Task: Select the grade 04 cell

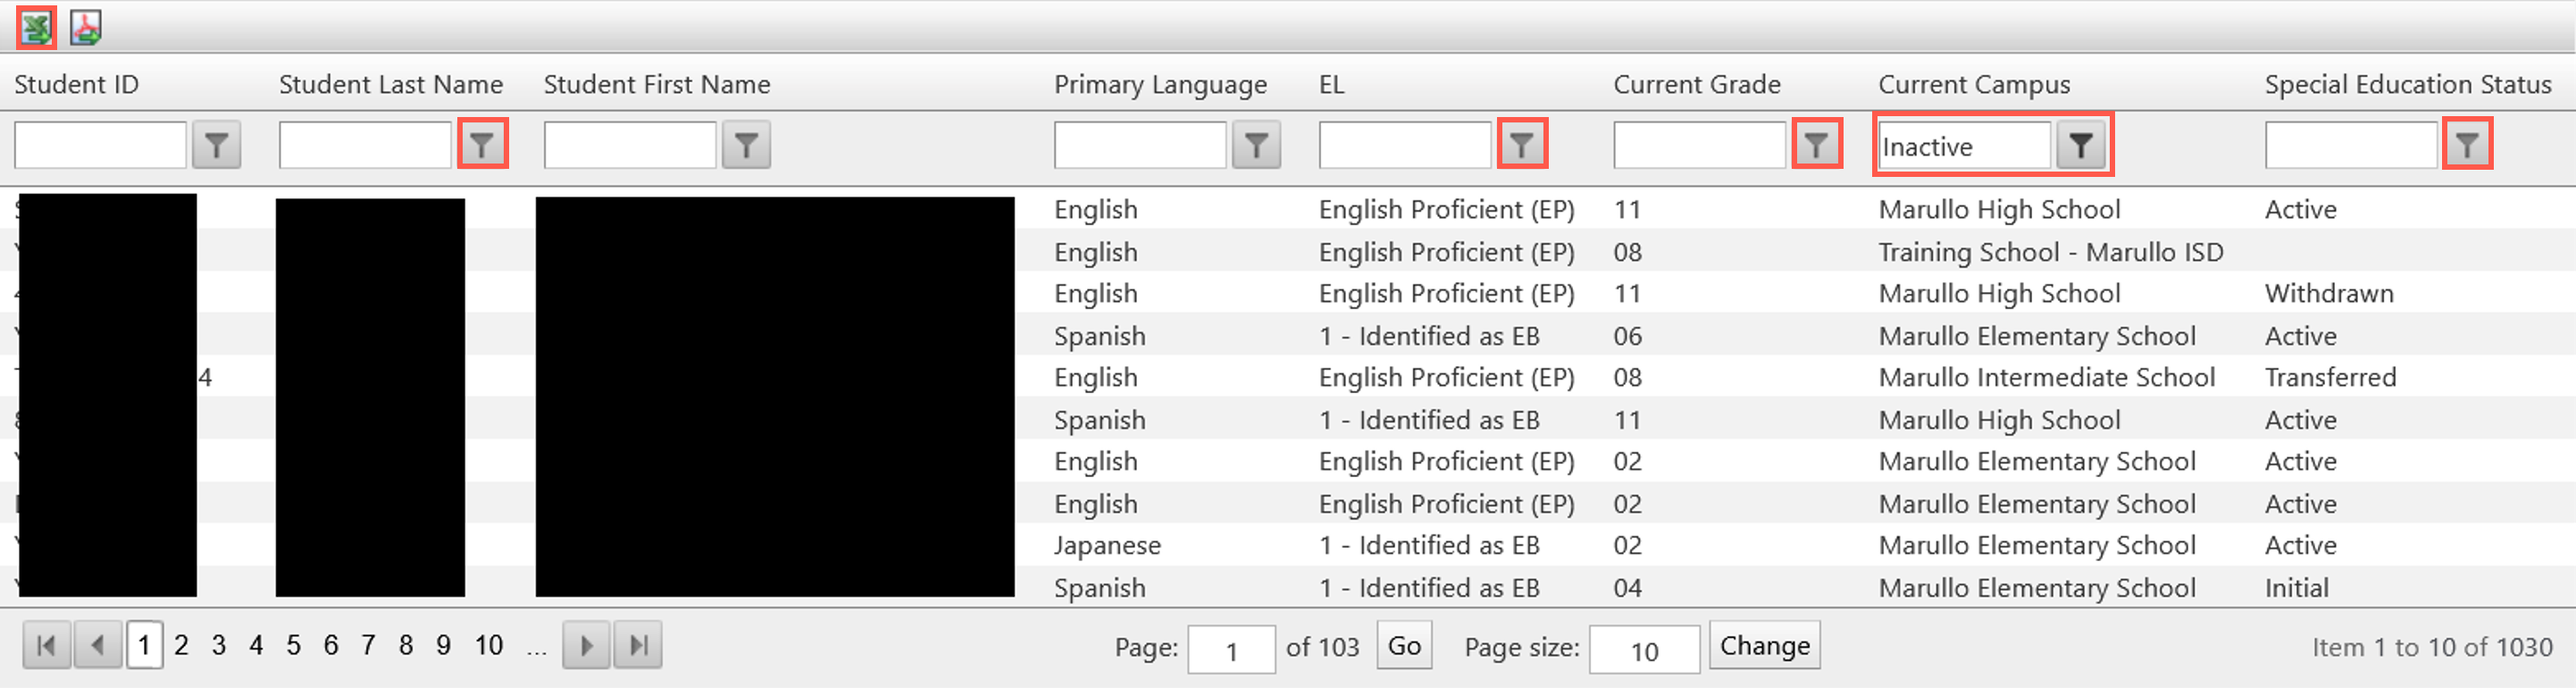Action: (1627, 588)
